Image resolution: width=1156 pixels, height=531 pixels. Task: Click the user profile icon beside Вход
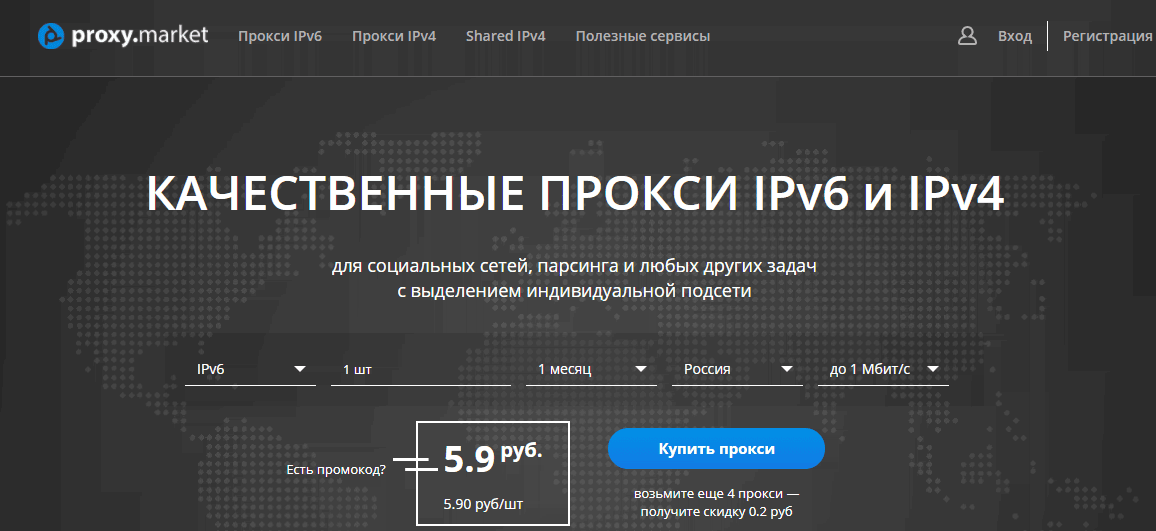(x=967, y=36)
